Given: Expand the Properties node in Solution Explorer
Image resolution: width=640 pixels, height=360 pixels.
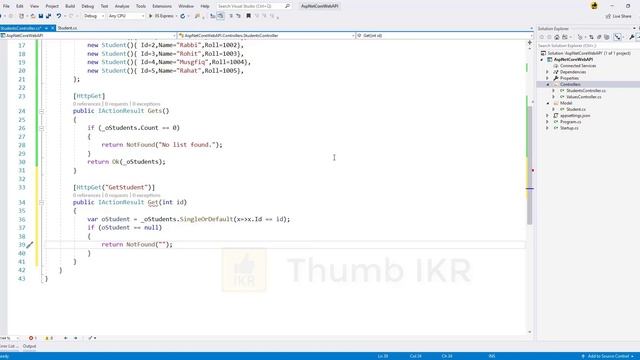Looking at the screenshot, I should point(548,78).
